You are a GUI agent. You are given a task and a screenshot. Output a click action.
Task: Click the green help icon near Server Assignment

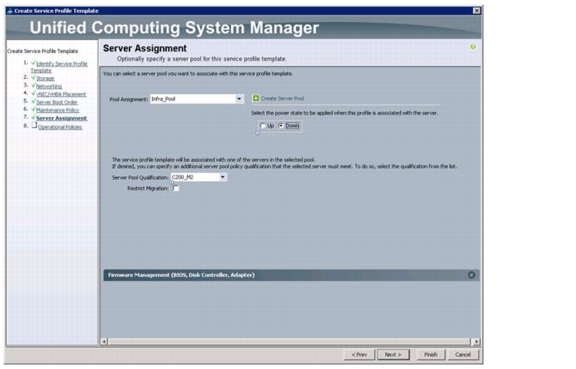473,47
